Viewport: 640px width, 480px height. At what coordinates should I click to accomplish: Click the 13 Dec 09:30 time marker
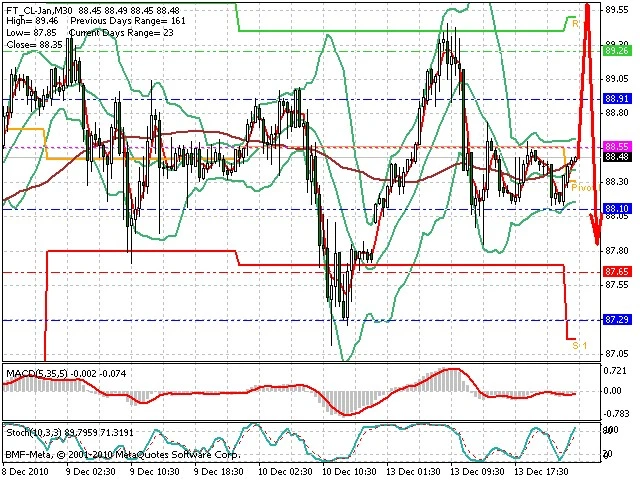[477, 472]
